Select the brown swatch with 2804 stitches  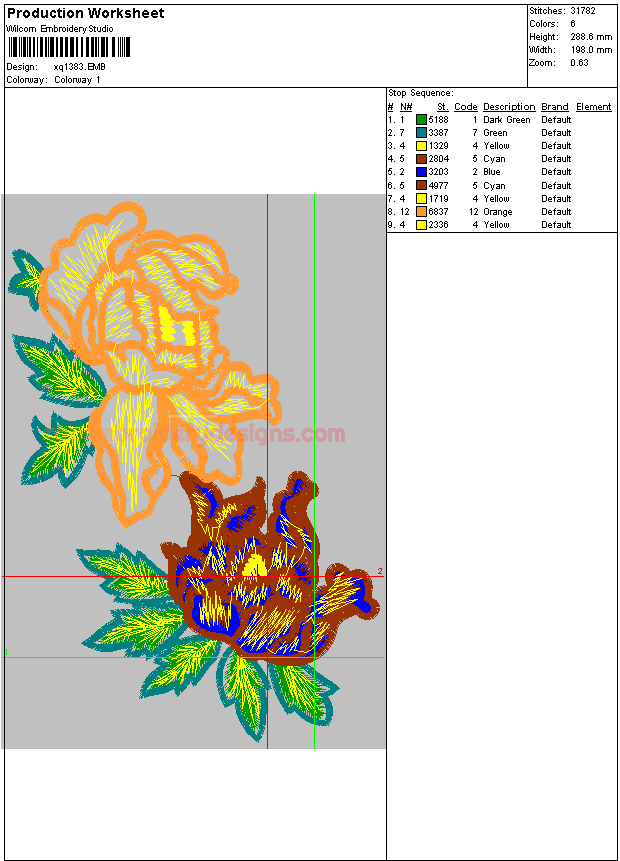[421, 159]
